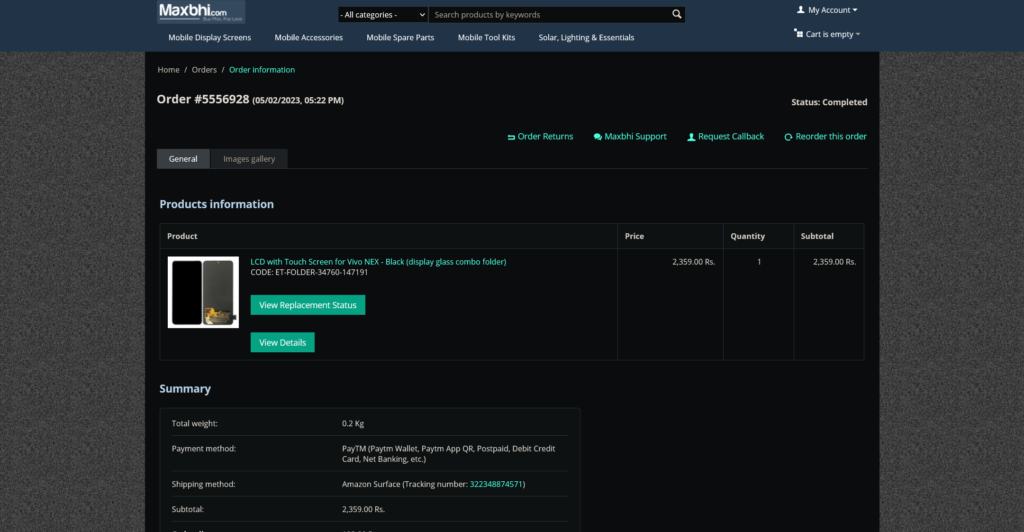Viewport: 1024px width, 532px height.
Task: Click the order date 05/02/2023, 05:22 PM
Action: 298,101
